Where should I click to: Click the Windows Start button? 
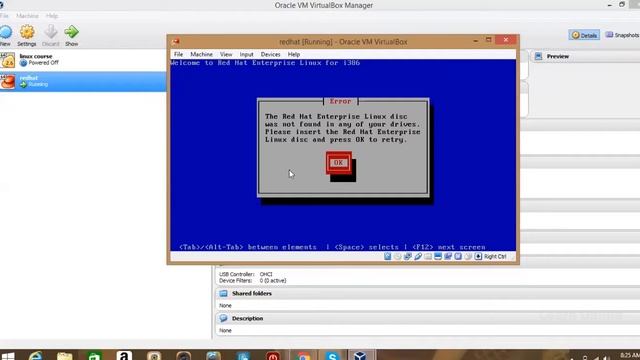(x=7, y=356)
